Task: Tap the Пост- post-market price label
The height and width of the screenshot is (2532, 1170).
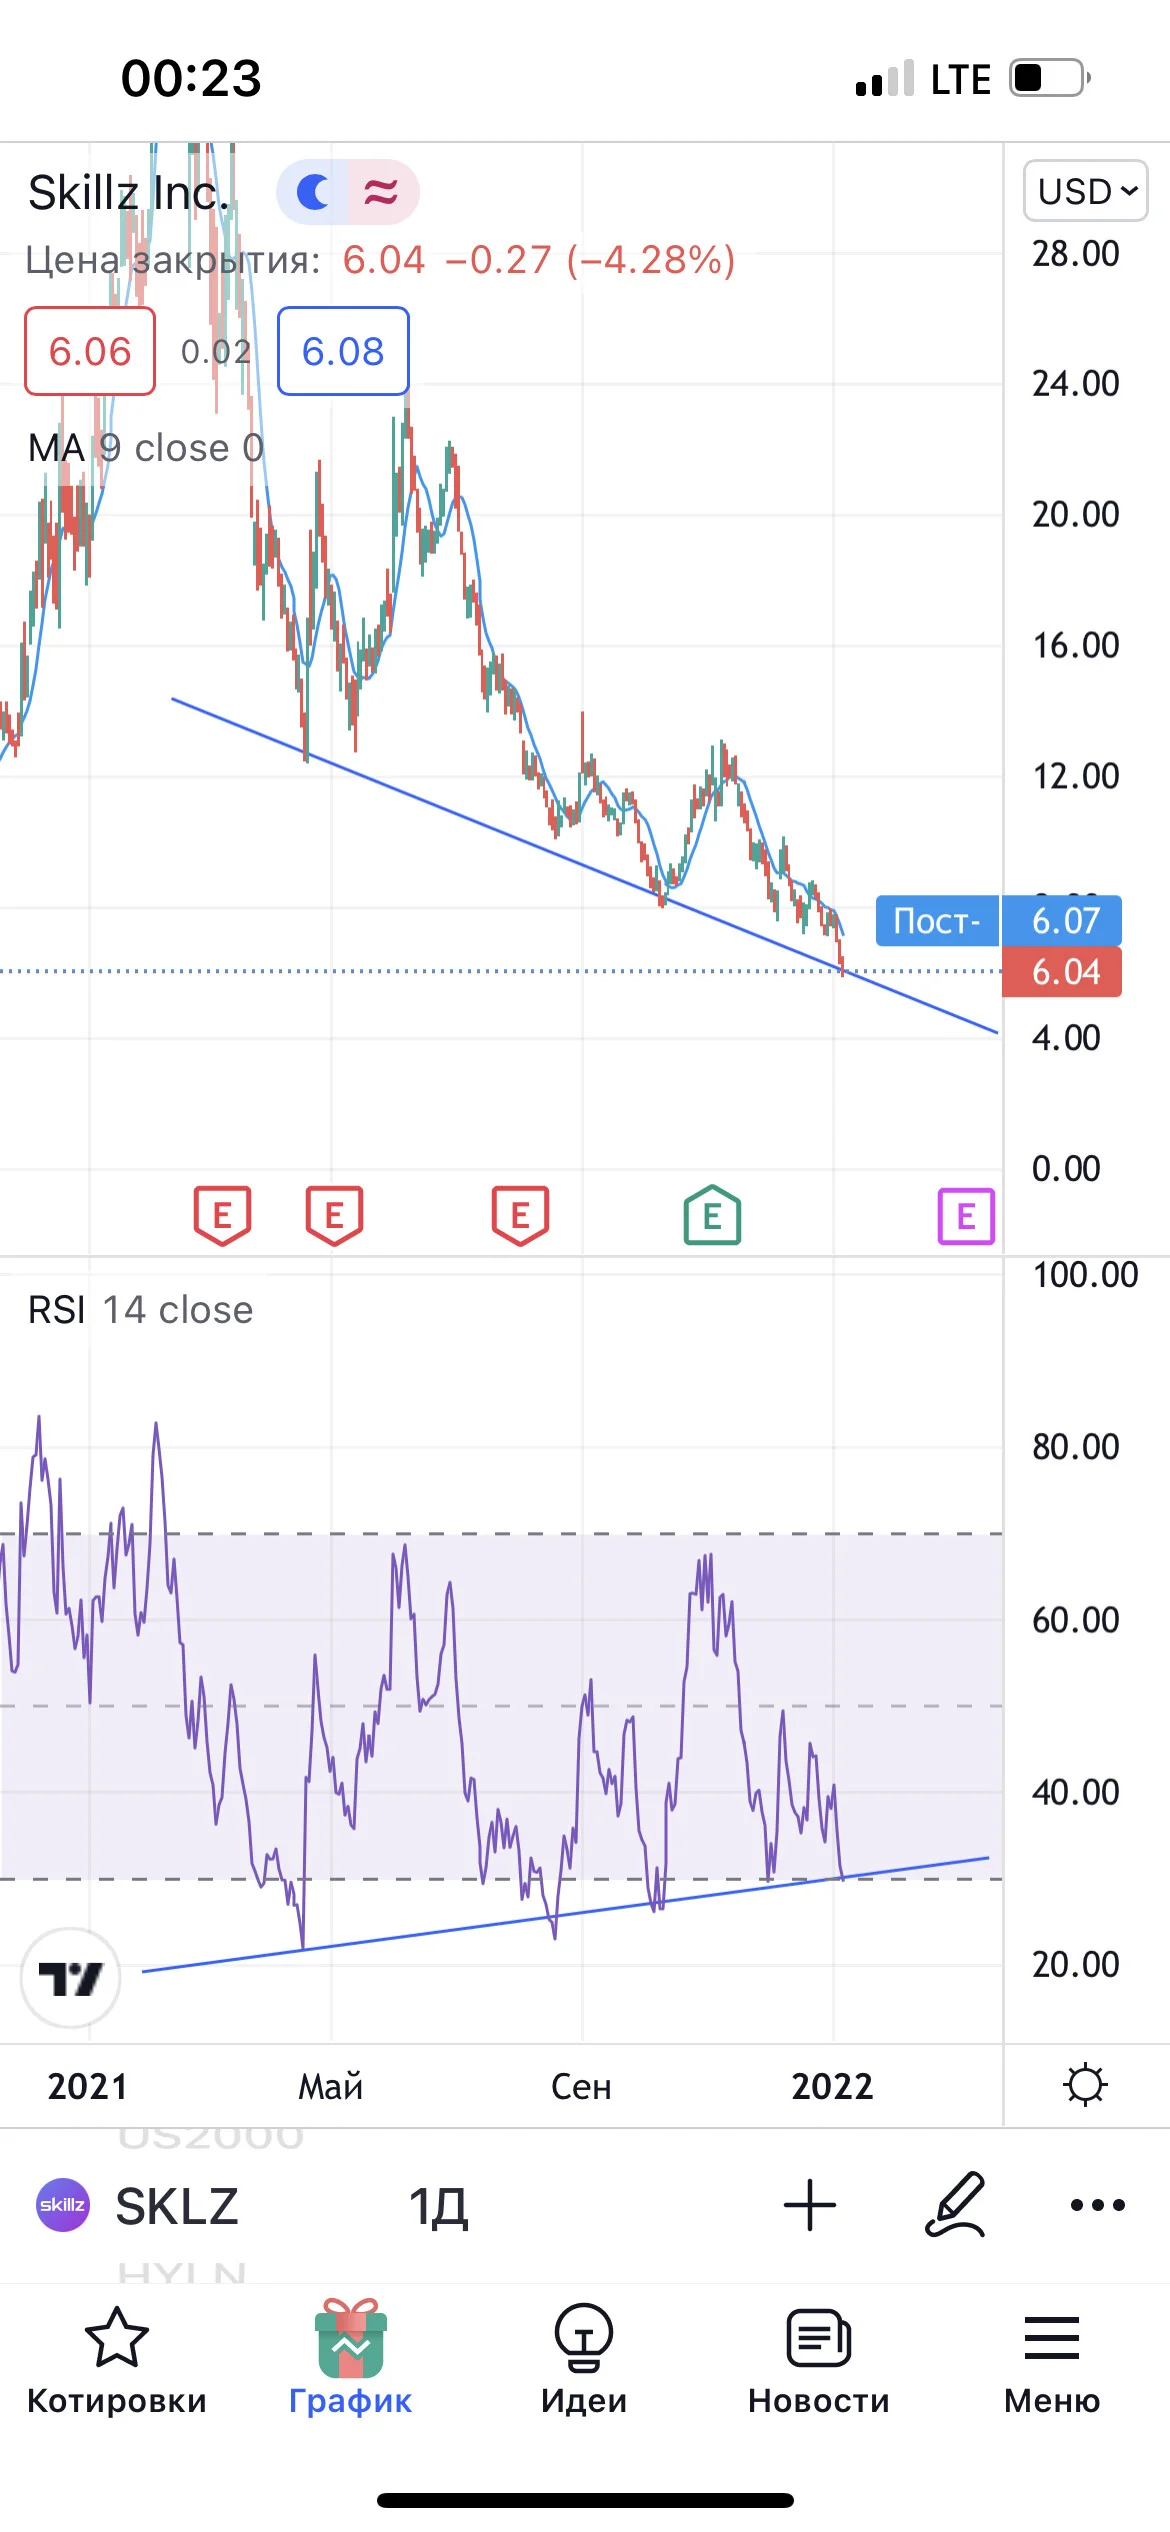Action: pyautogui.click(x=937, y=920)
